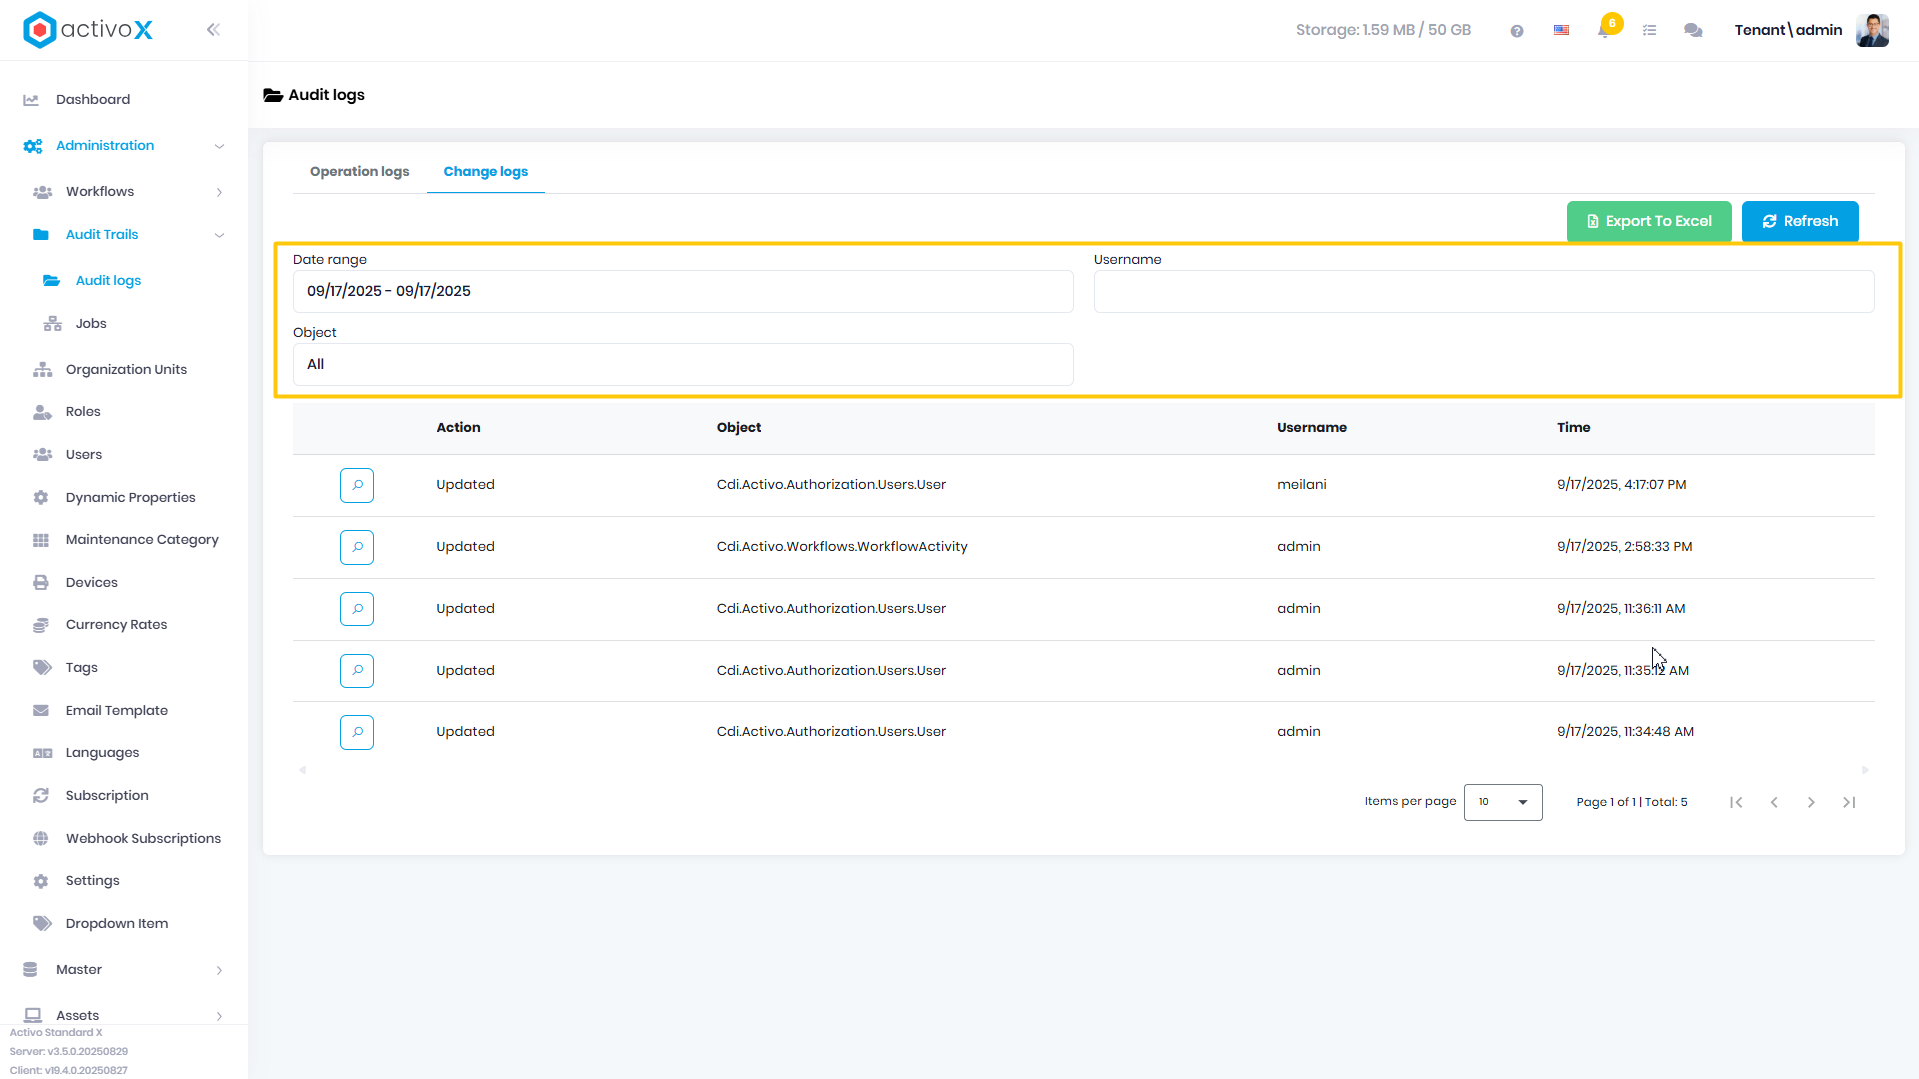View details of 11:34:48 AM entry
The width and height of the screenshot is (1919, 1079).
tap(357, 732)
